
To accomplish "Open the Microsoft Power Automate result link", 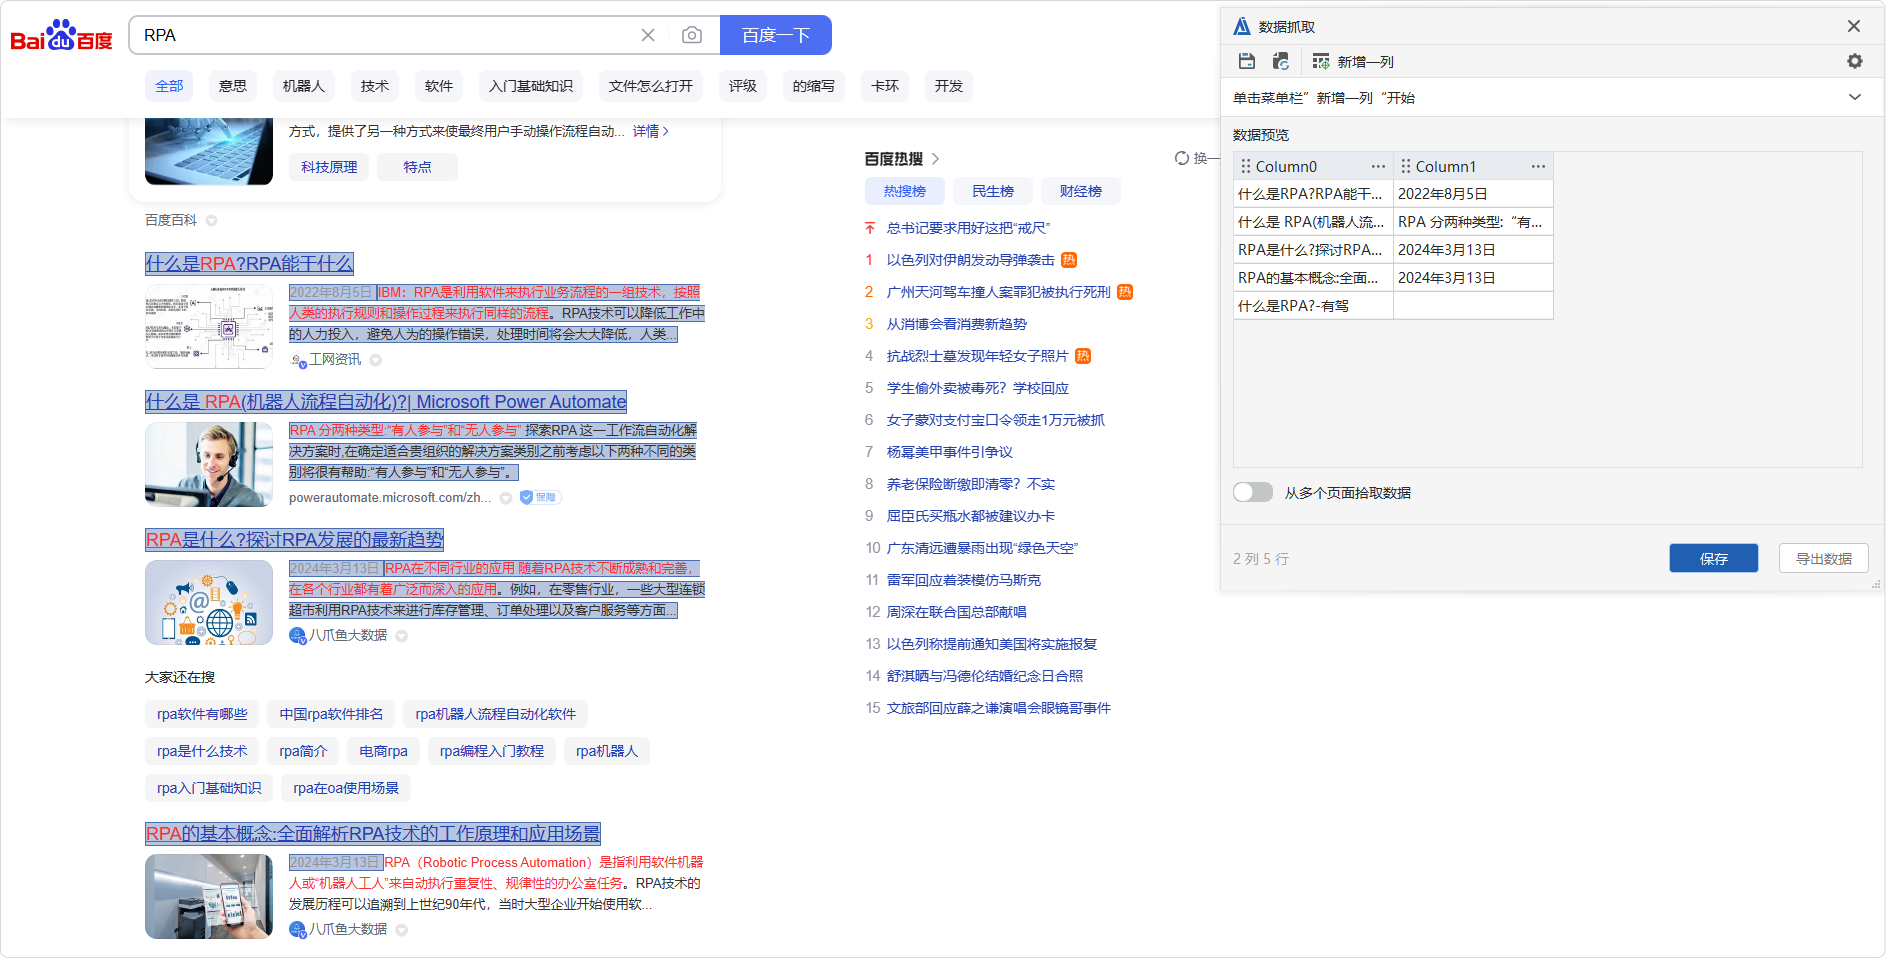I will tap(386, 401).
